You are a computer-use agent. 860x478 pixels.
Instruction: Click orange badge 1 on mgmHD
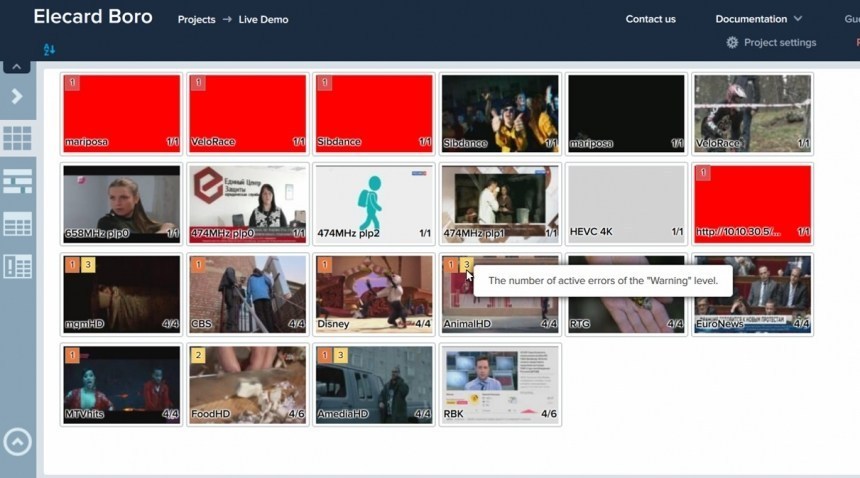(x=72, y=265)
